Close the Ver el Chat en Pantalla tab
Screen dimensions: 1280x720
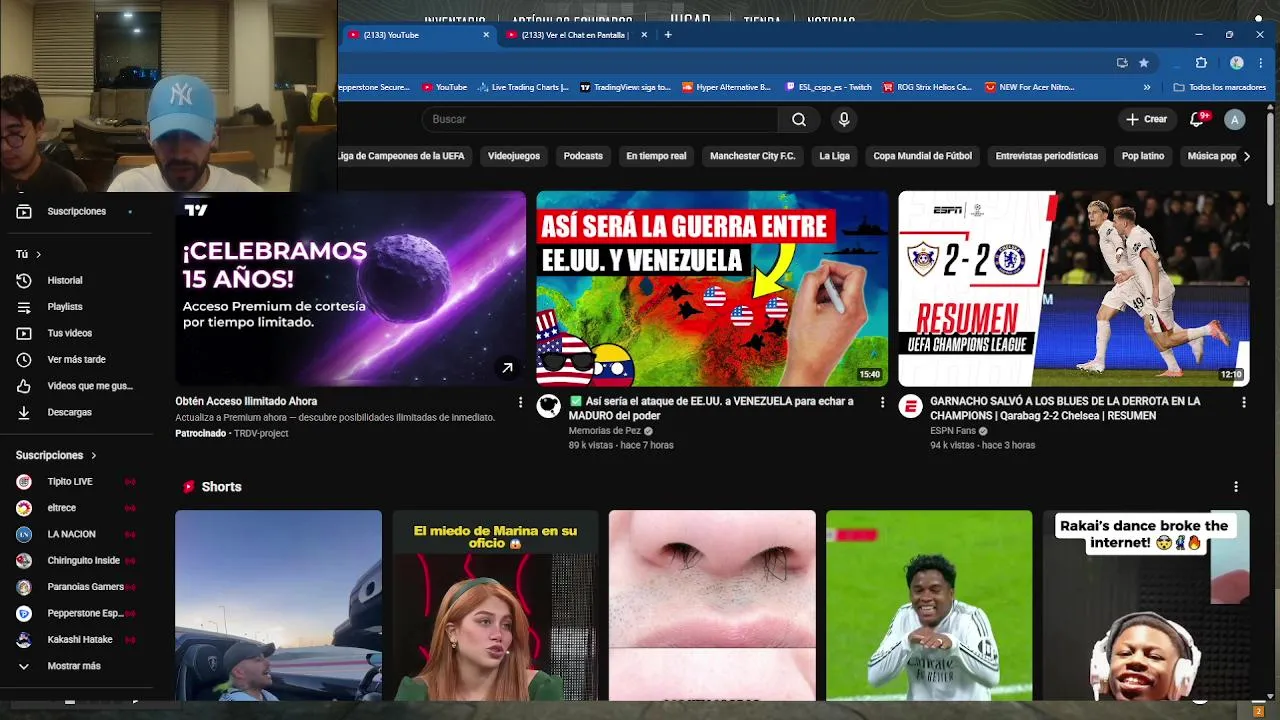(x=644, y=35)
